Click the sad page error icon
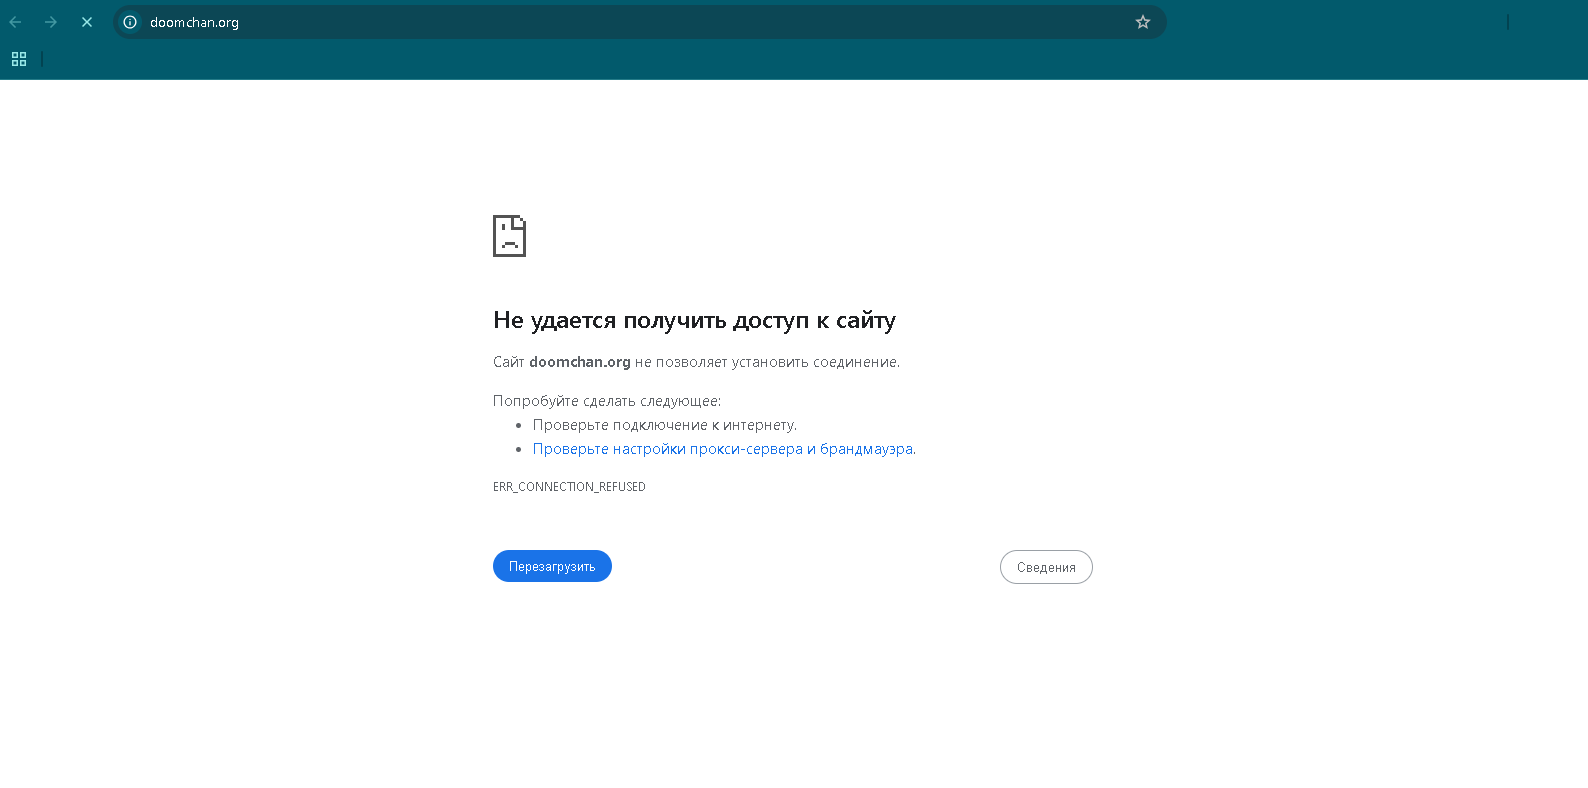Screen dimensions: 1588x788 pyautogui.click(x=509, y=236)
